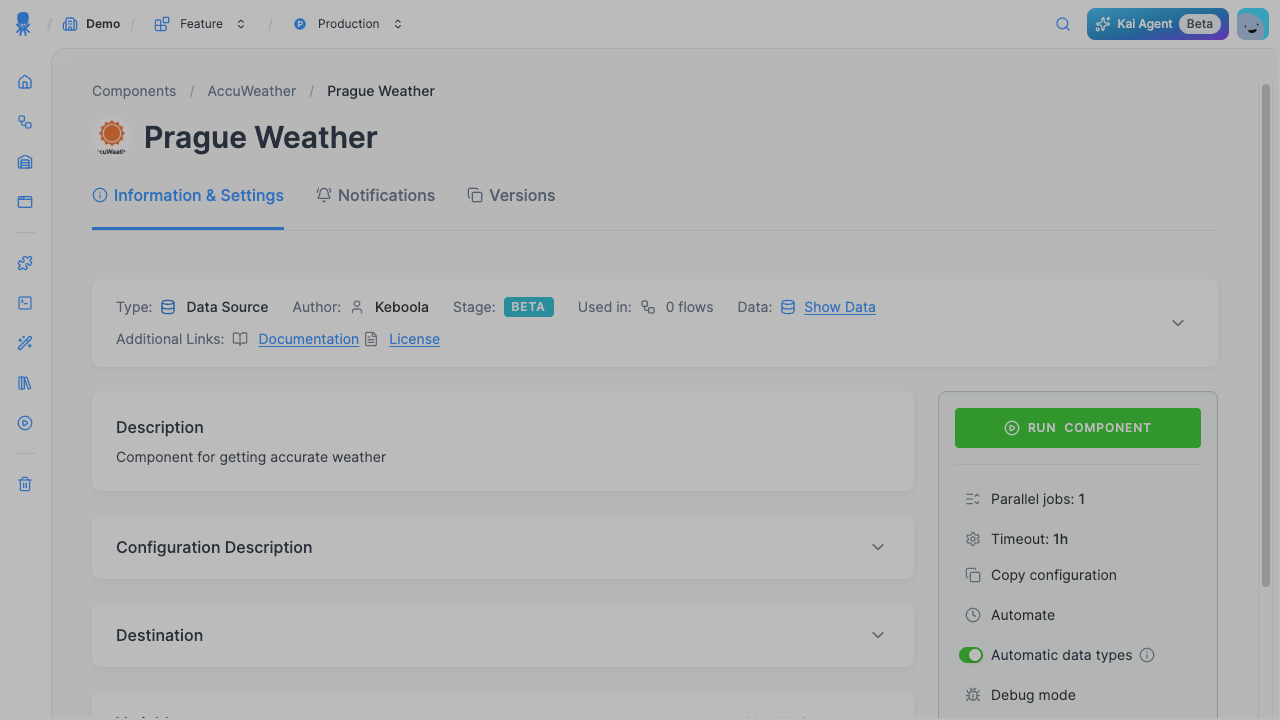
Task: Open the Kai Agent Beta button
Action: click(x=1158, y=24)
